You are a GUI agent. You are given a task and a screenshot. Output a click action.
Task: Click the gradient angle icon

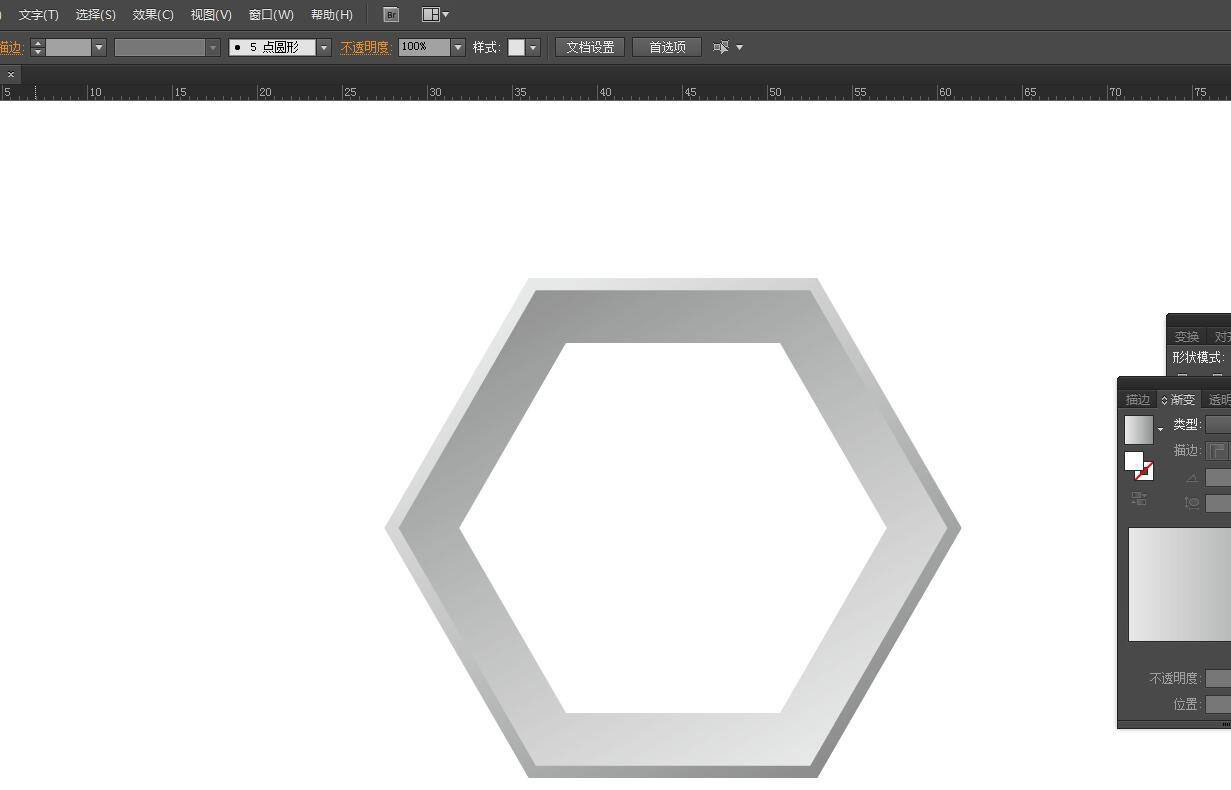(1191, 478)
